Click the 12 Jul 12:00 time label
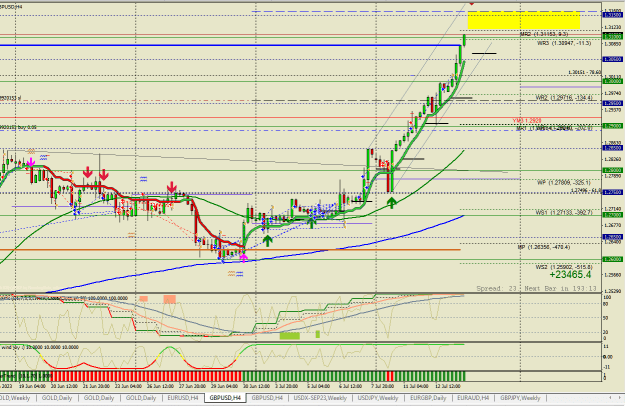 point(448,386)
